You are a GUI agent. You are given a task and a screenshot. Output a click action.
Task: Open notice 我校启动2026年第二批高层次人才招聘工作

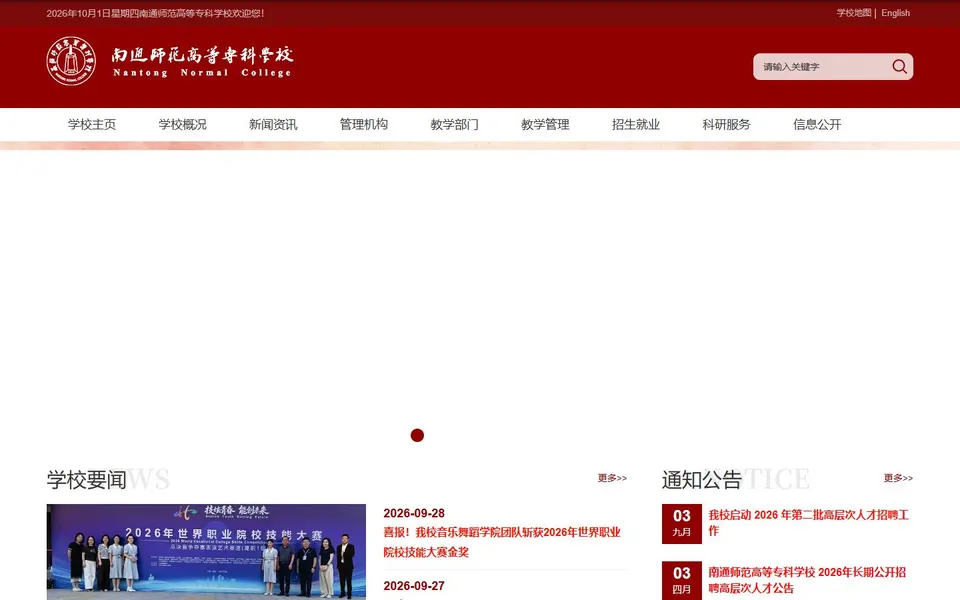tap(808, 523)
